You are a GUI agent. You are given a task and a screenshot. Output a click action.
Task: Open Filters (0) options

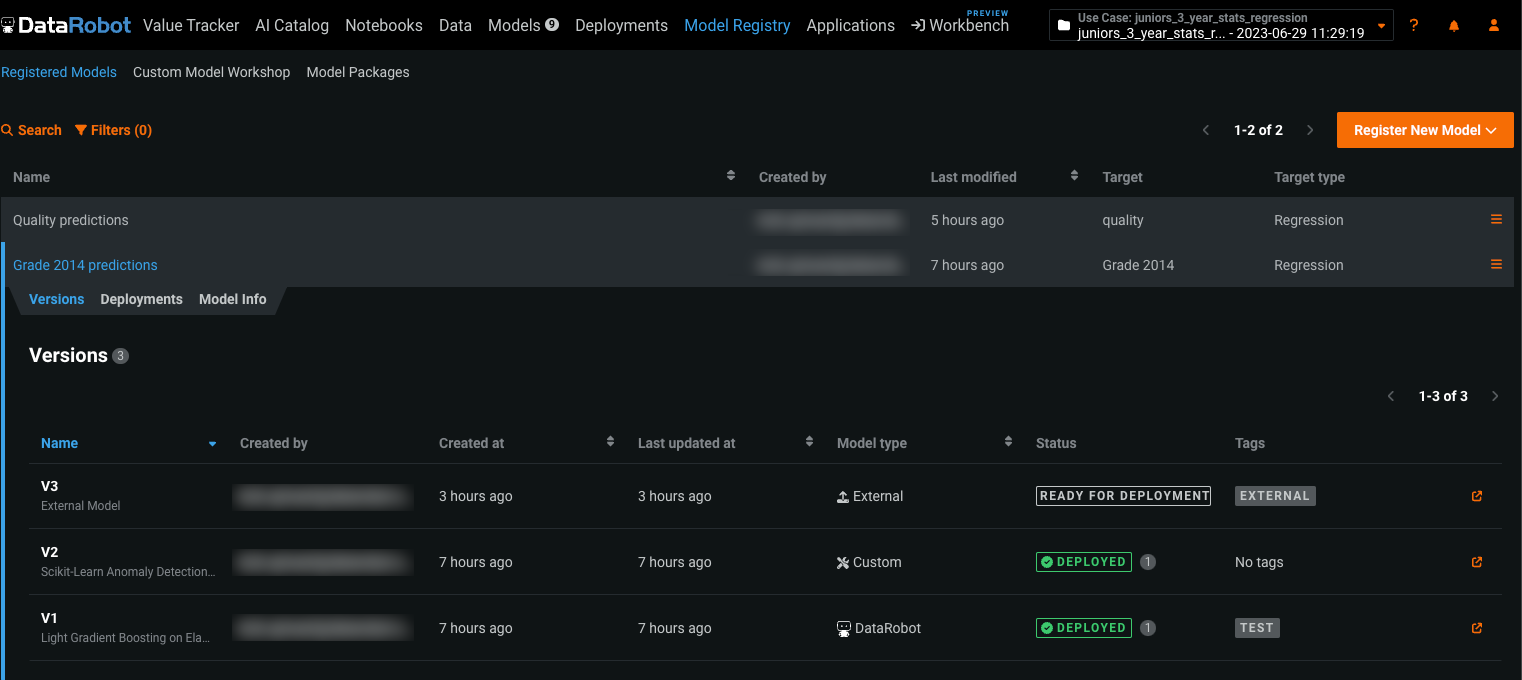click(x=113, y=130)
